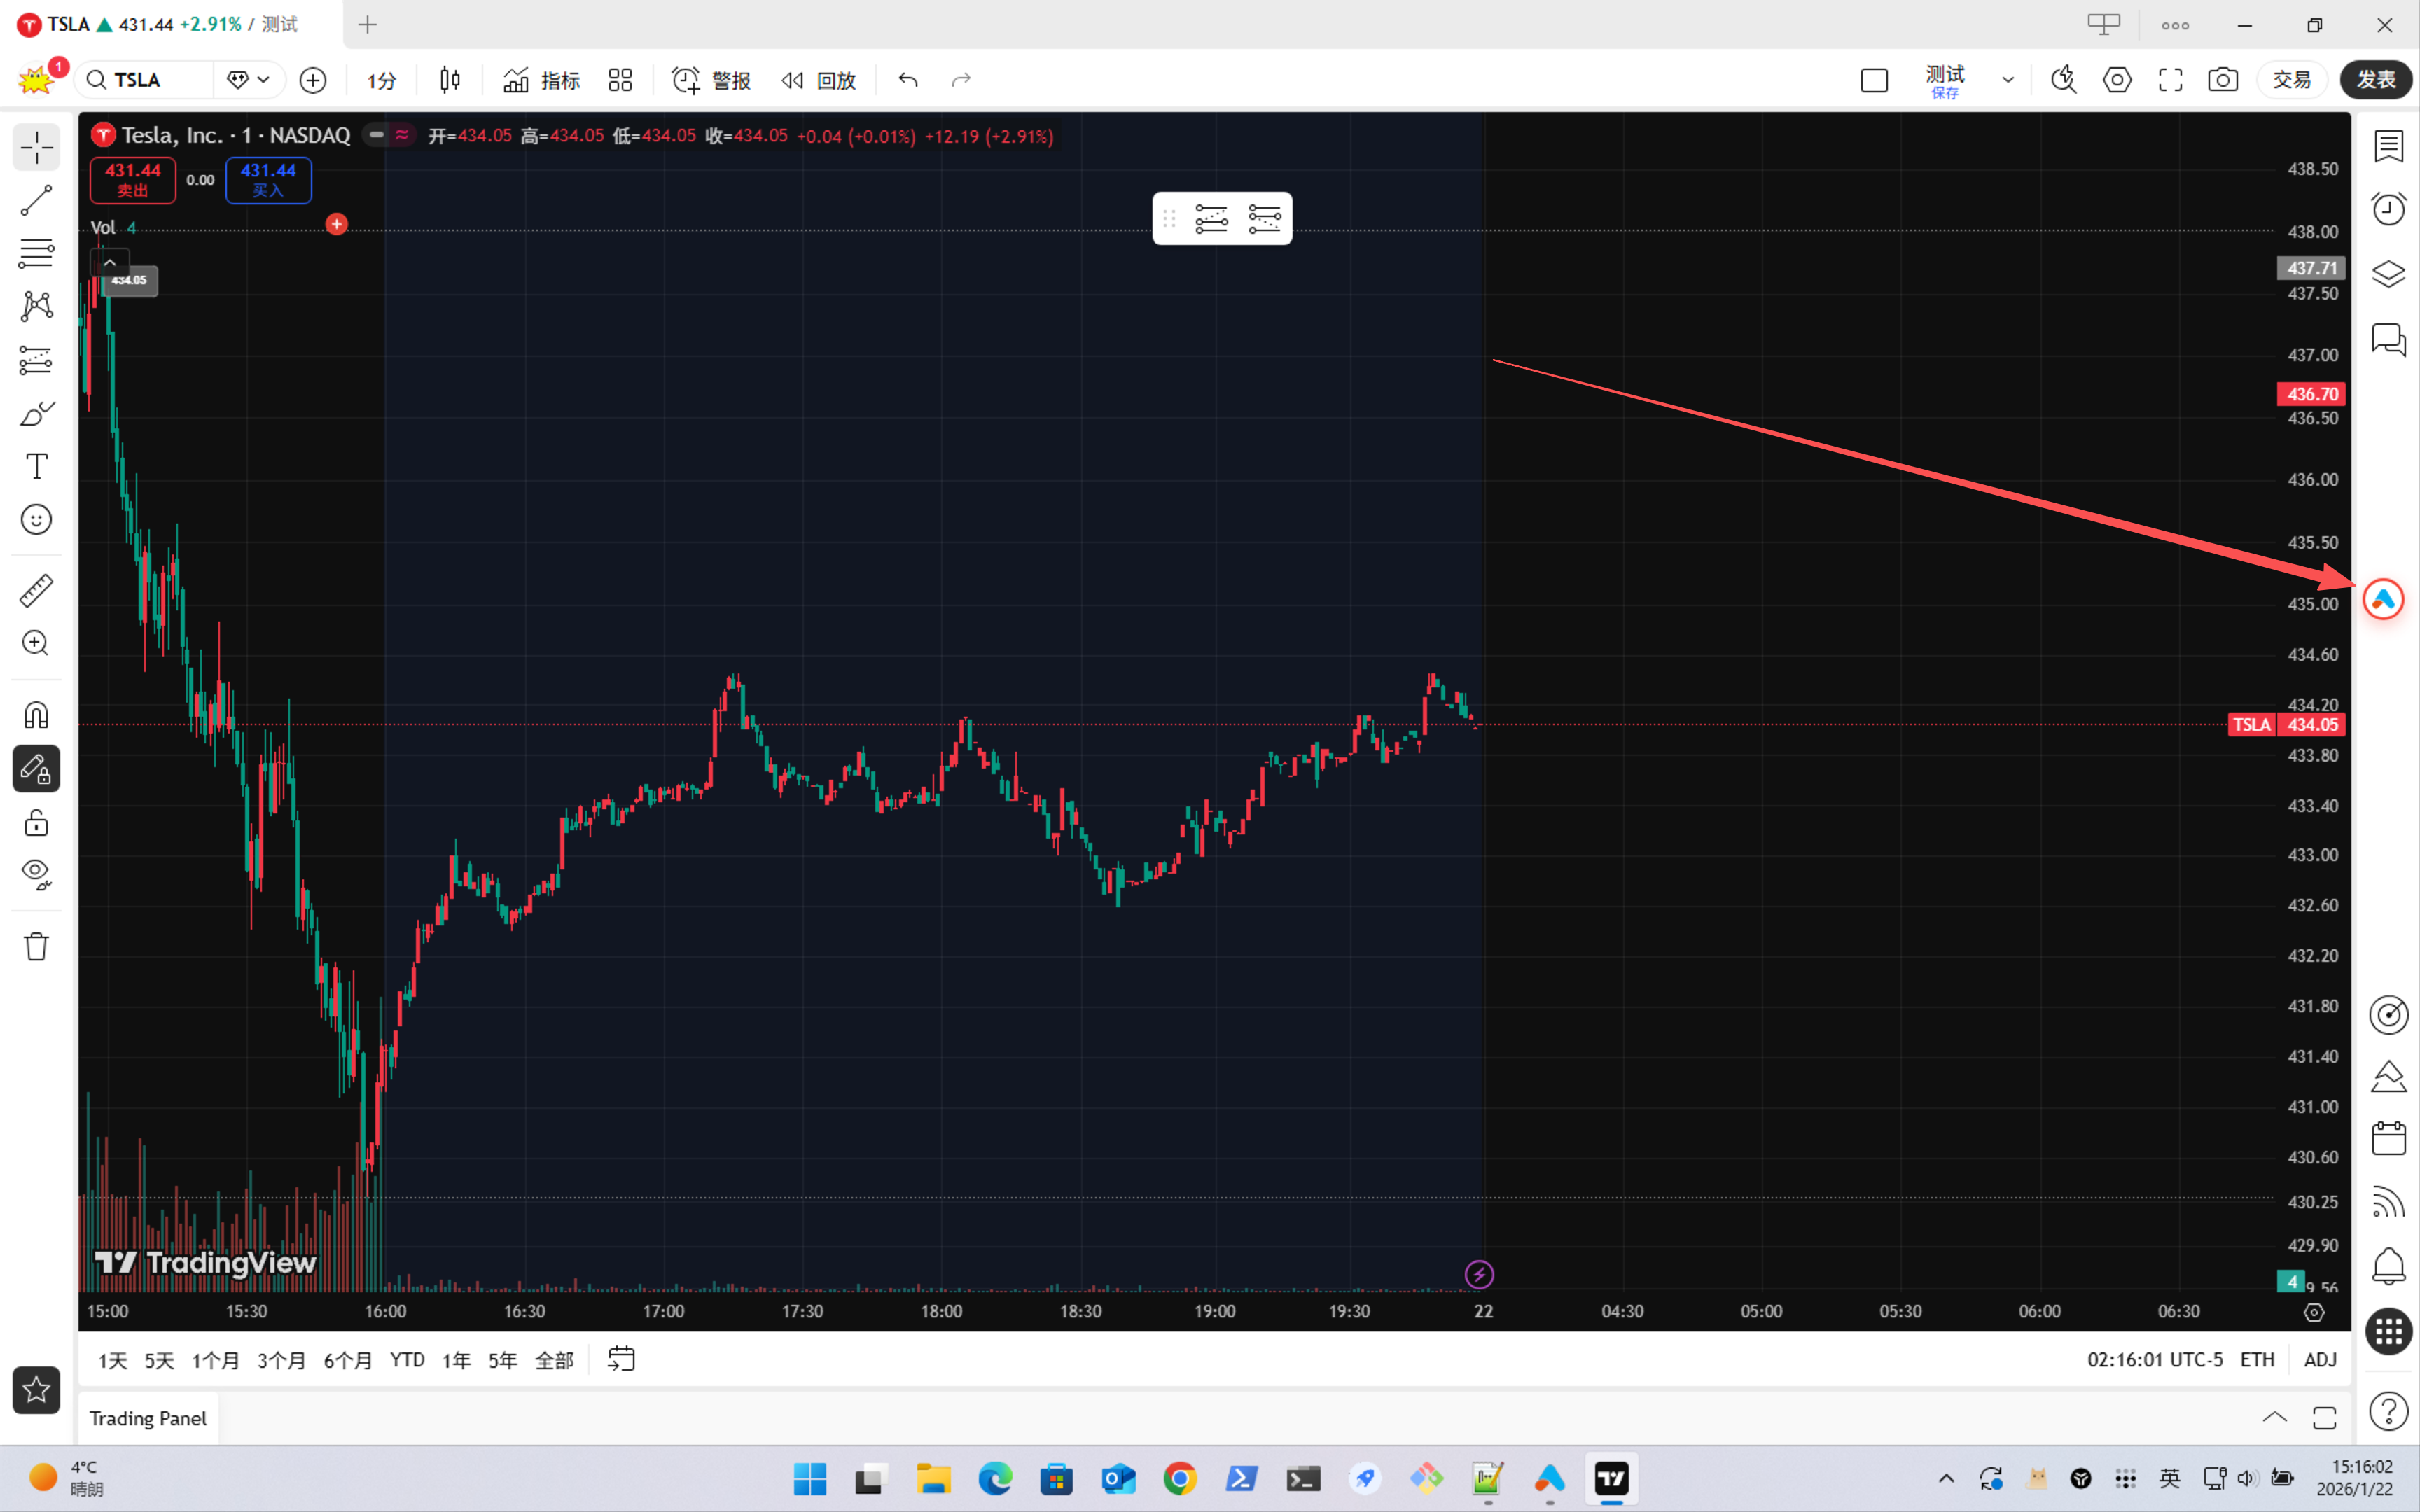Collapse the Trading Panel with chevron

pos(2274,1417)
